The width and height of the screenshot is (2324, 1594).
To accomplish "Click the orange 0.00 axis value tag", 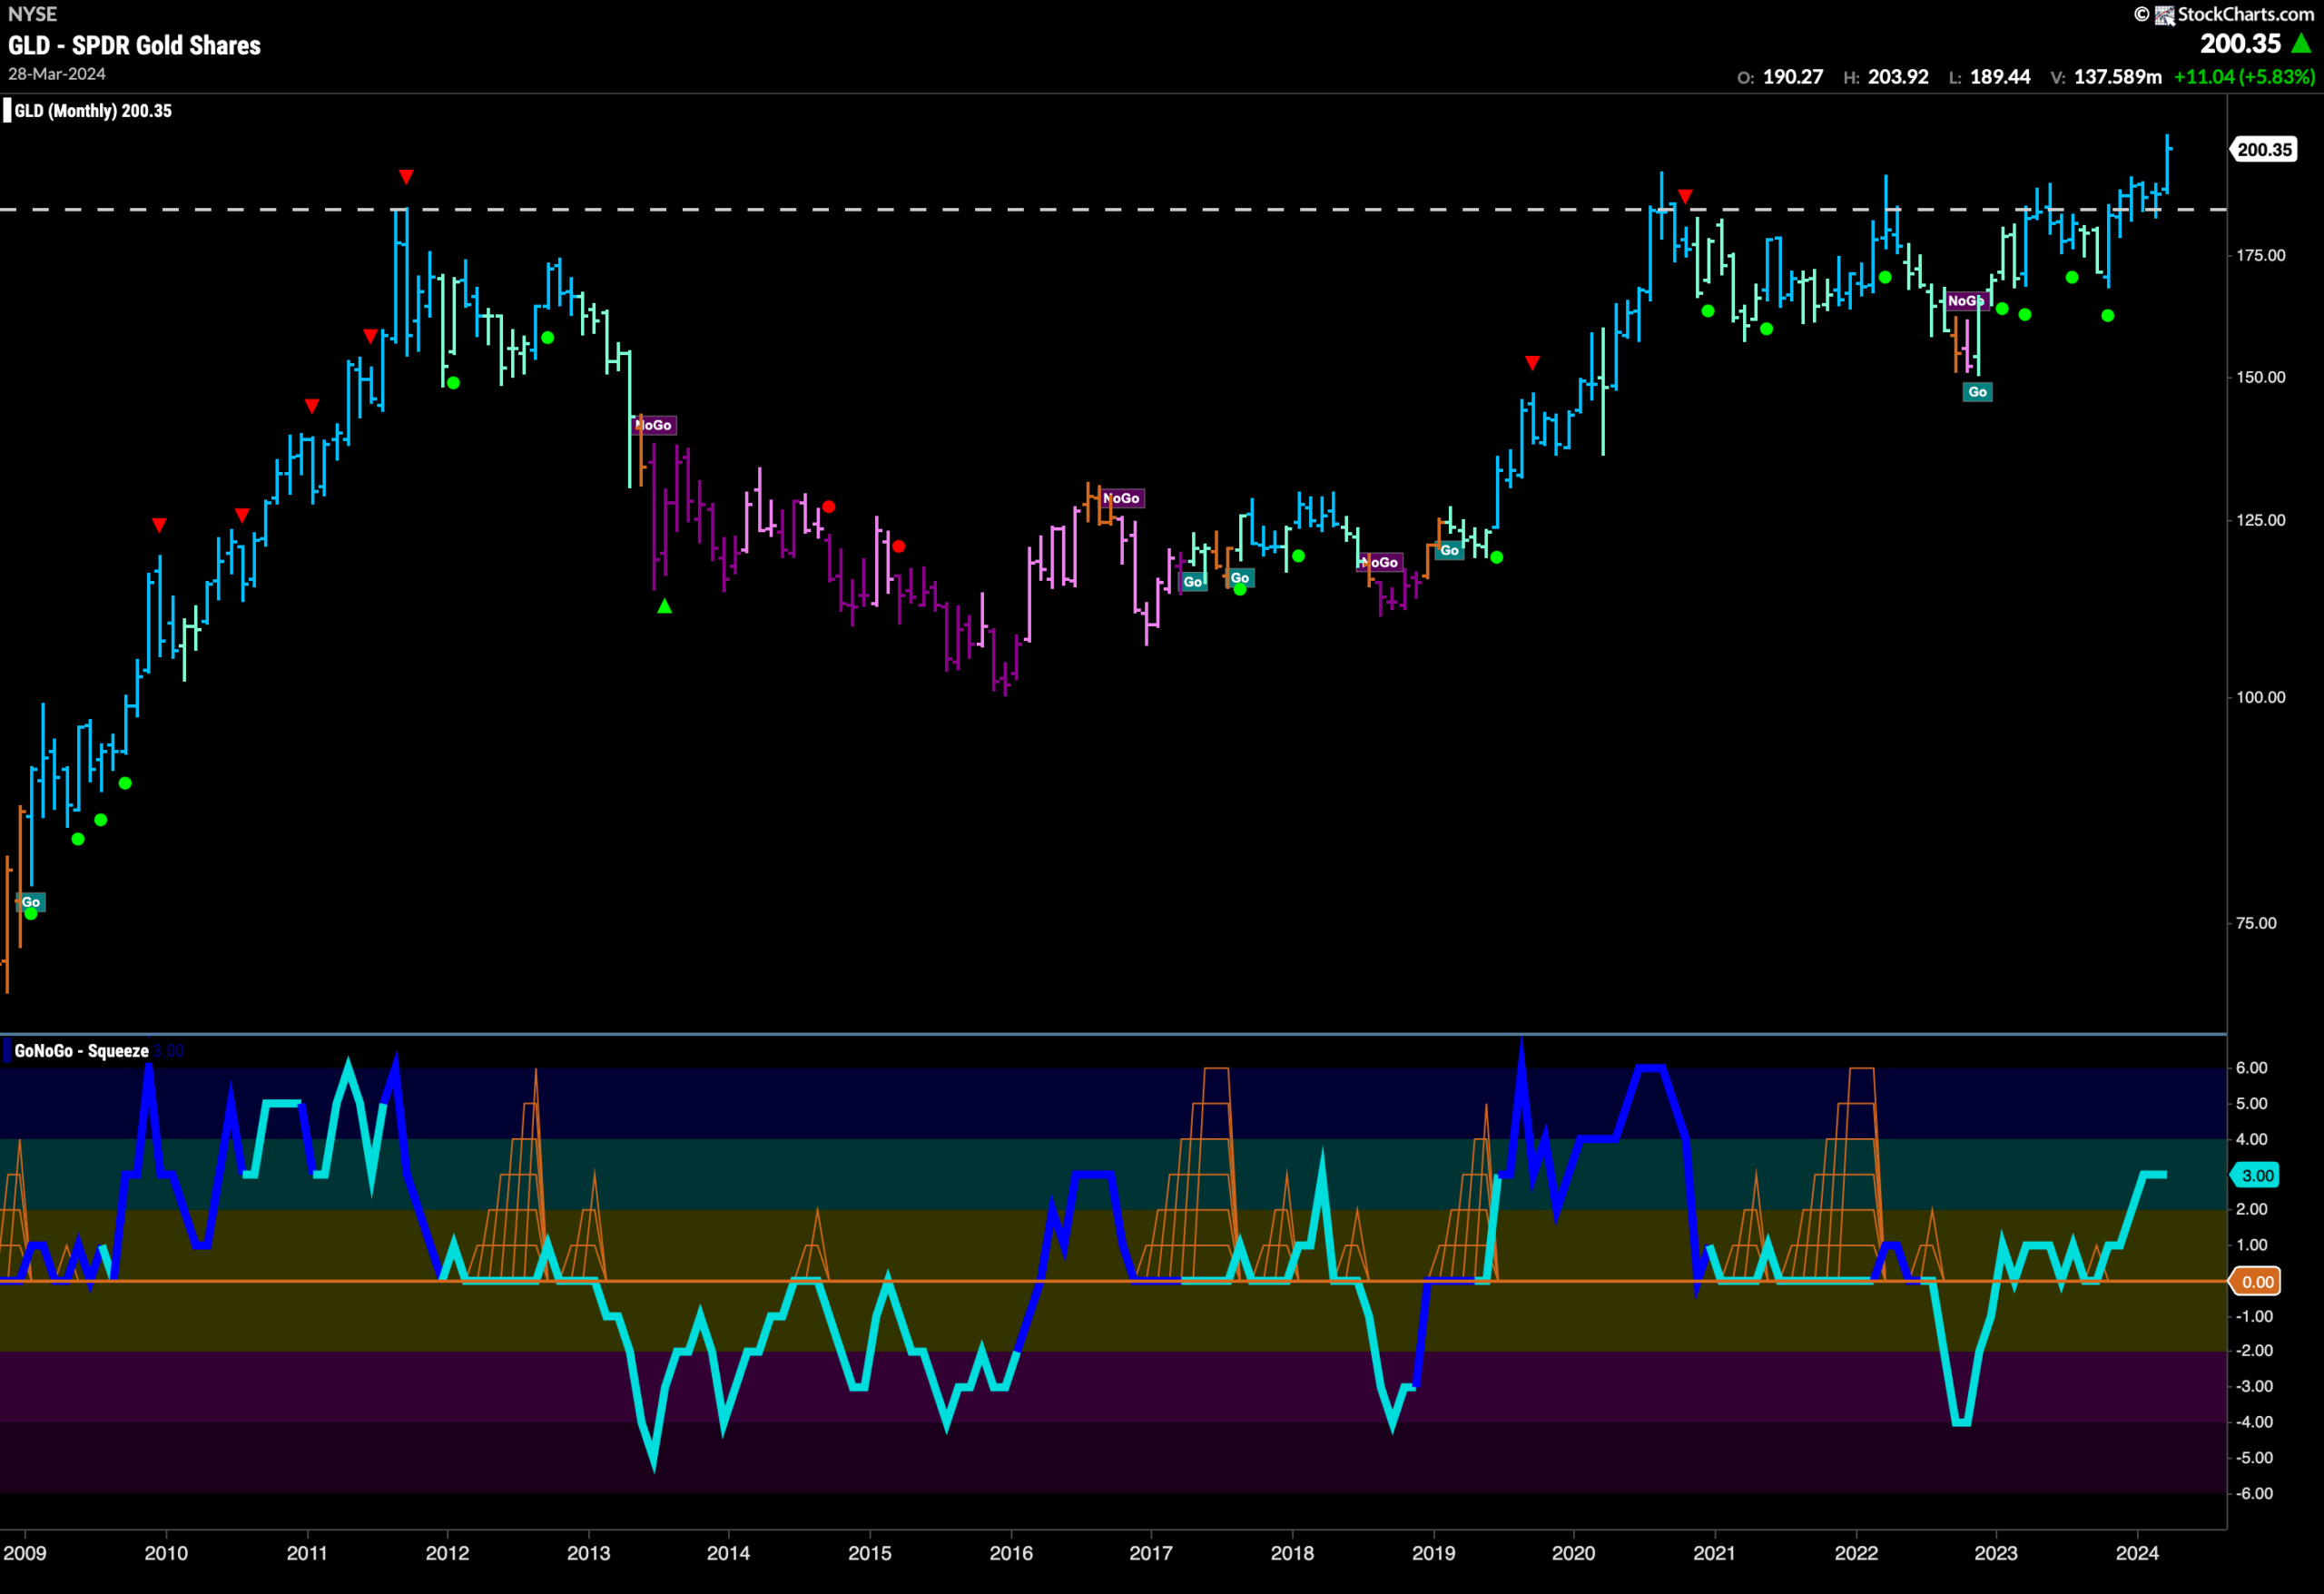I will click(2257, 1282).
